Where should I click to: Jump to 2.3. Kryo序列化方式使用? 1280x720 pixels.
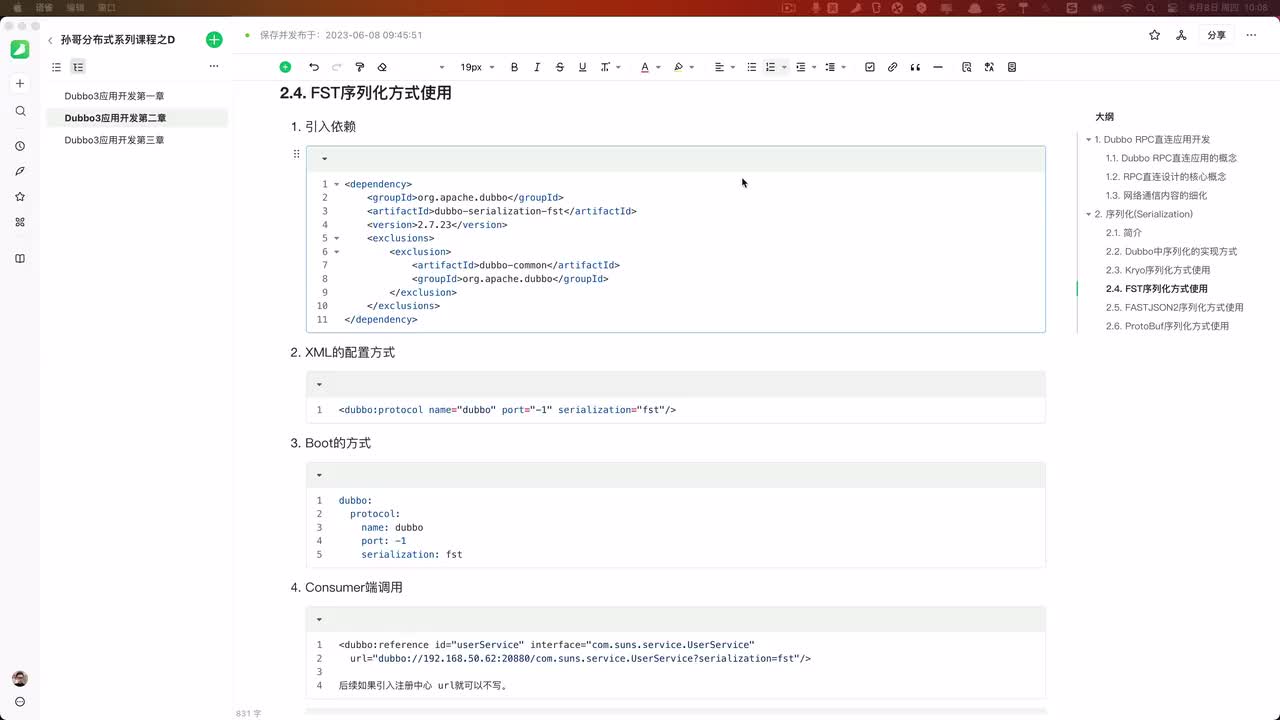click(x=1158, y=270)
